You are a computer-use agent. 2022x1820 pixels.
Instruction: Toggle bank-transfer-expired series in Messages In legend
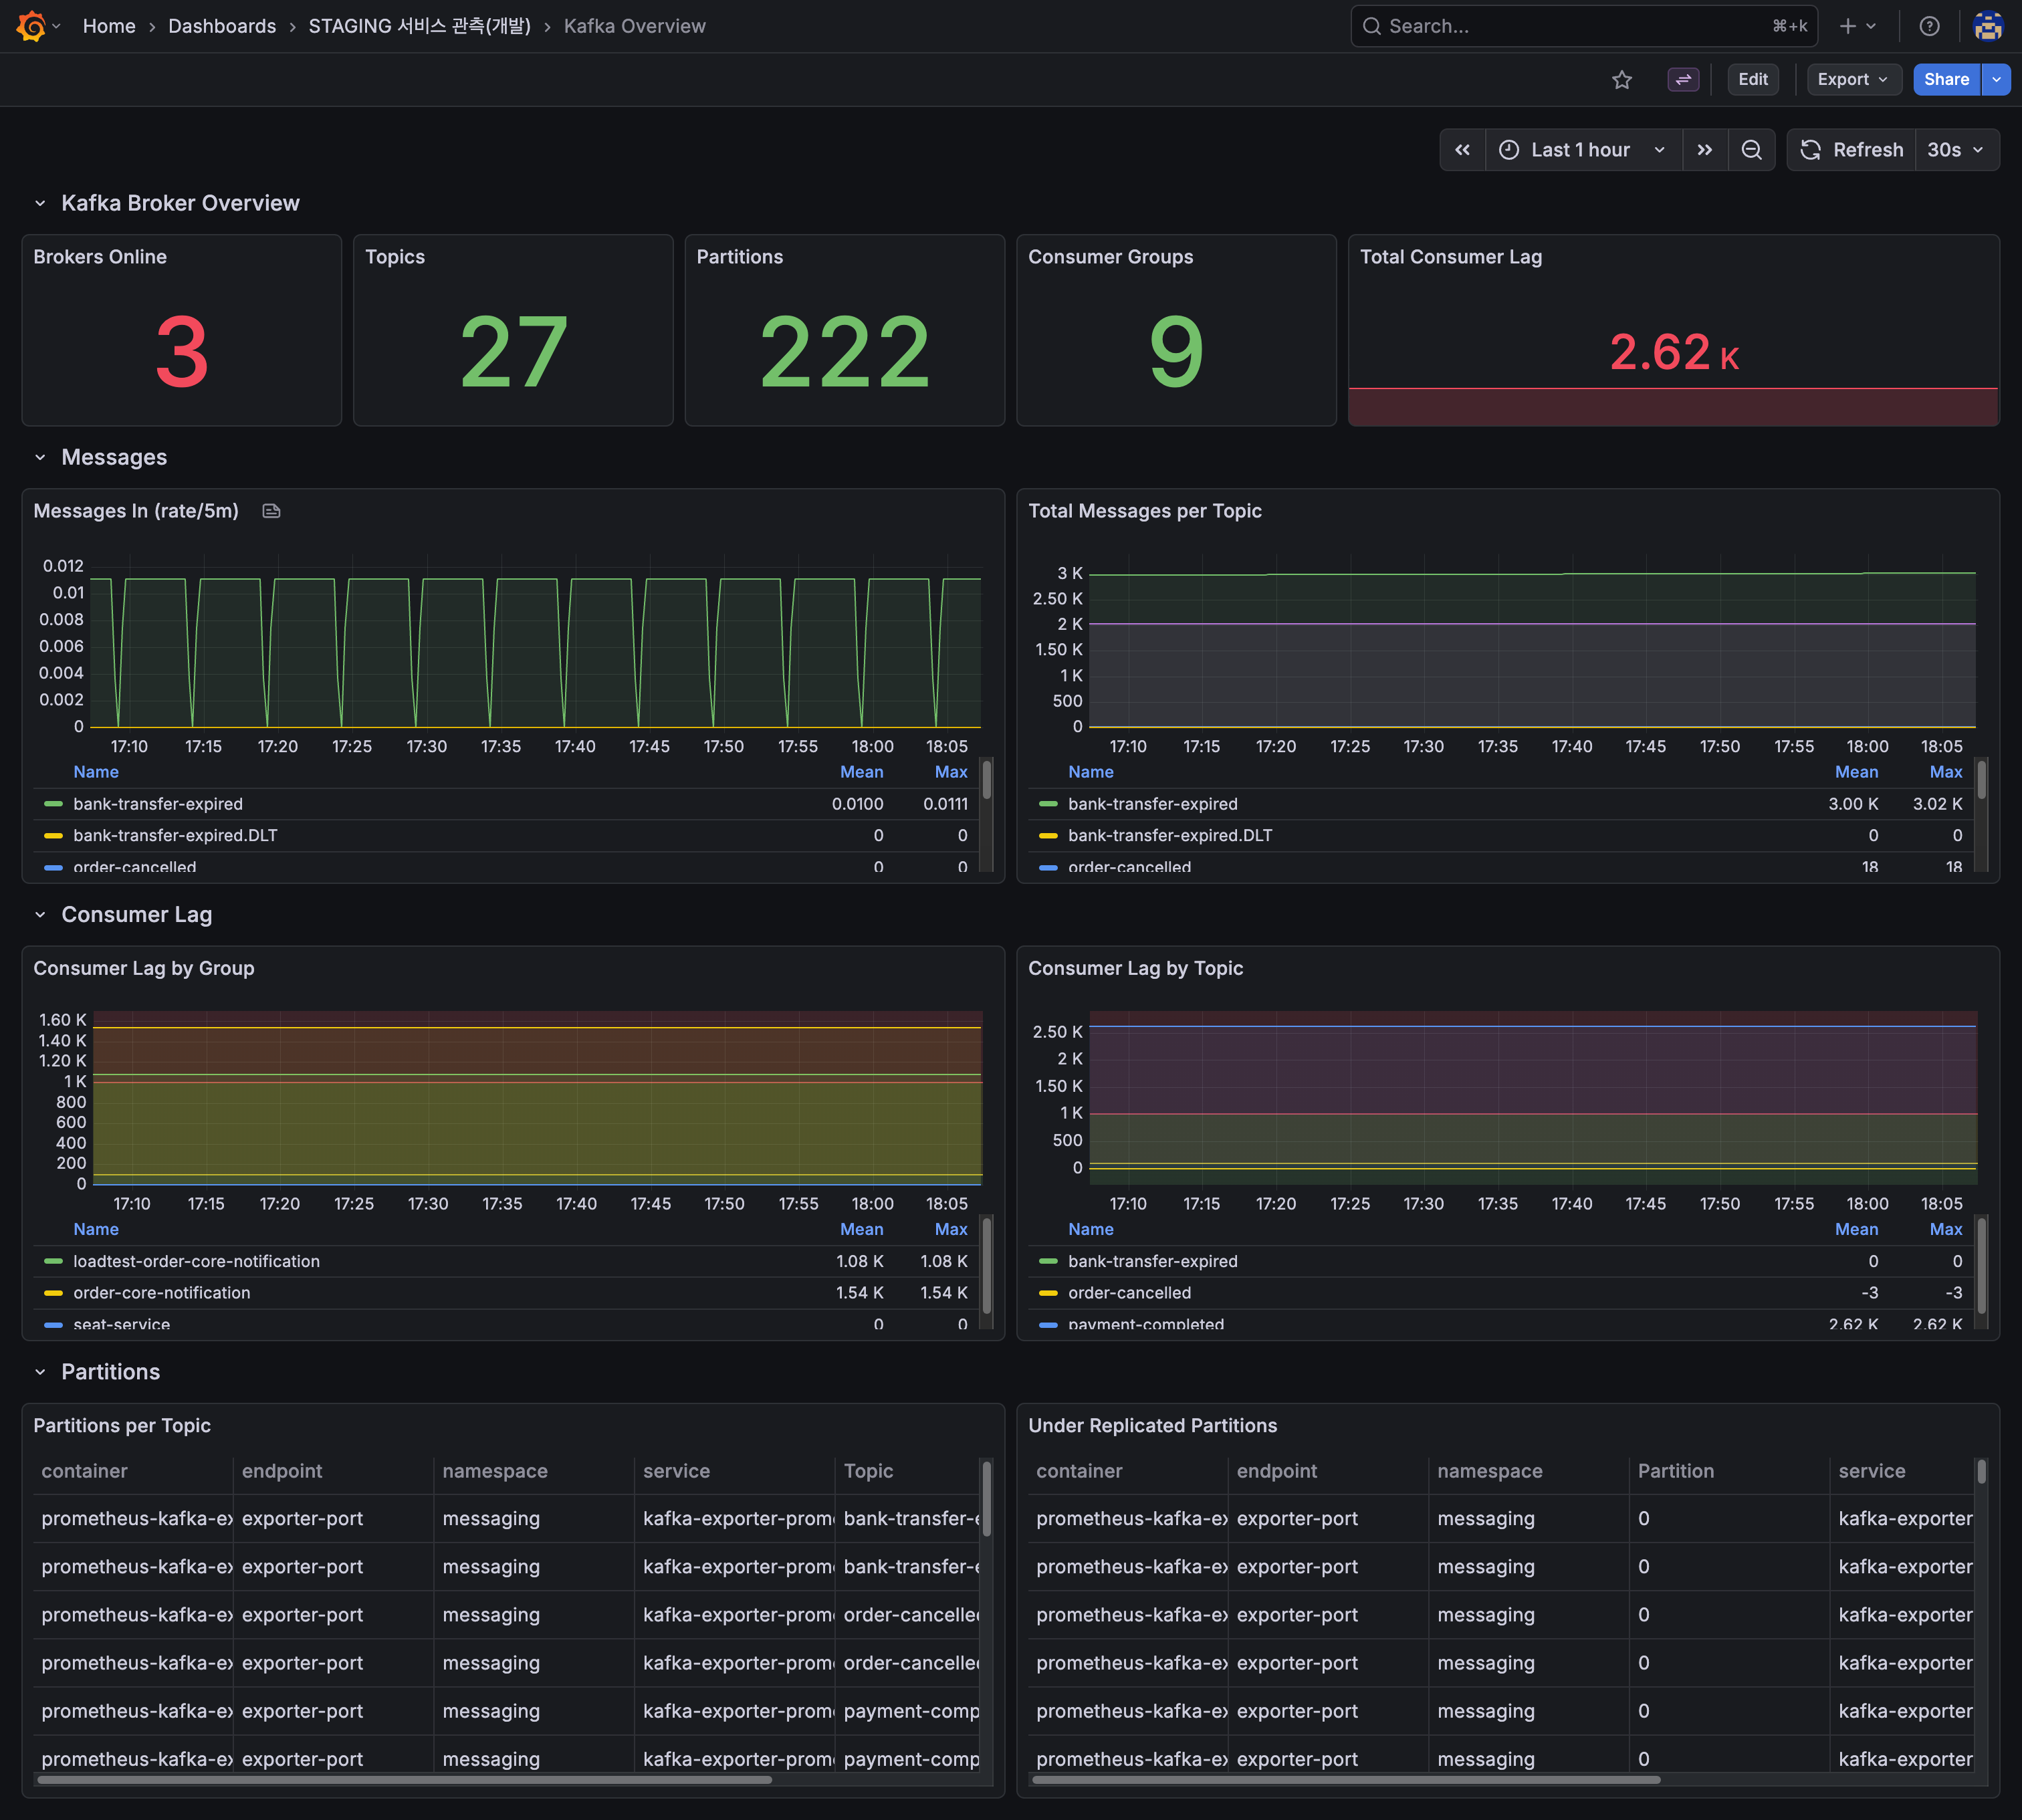(x=158, y=804)
